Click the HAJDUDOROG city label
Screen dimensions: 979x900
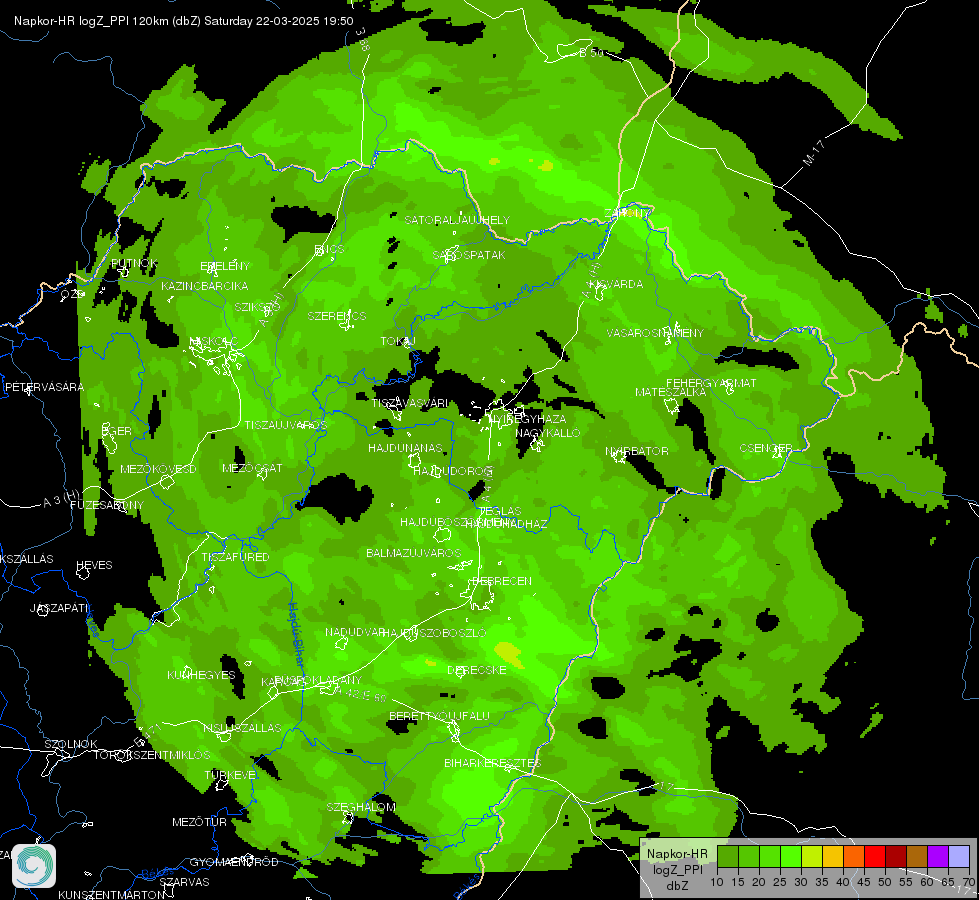pos(453,471)
